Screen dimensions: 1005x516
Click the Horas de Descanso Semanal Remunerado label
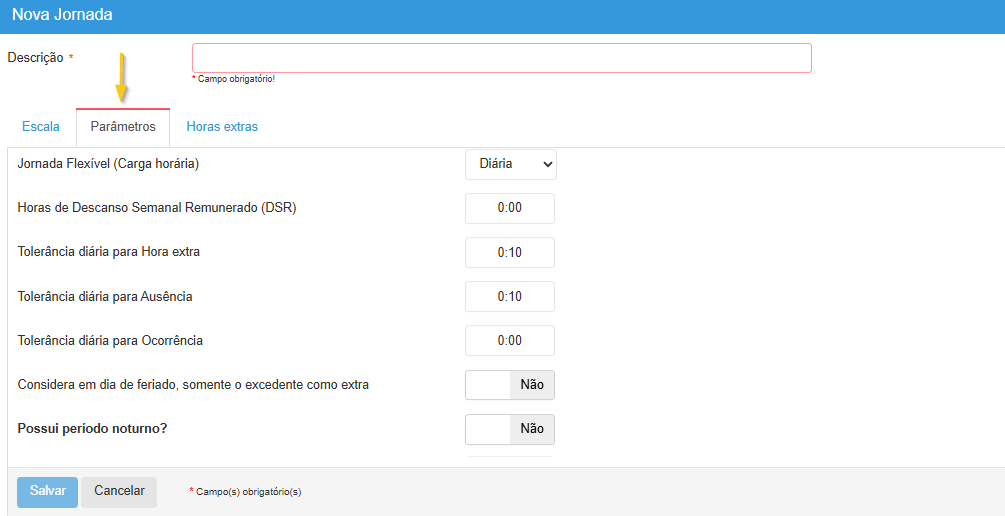(x=157, y=208)
